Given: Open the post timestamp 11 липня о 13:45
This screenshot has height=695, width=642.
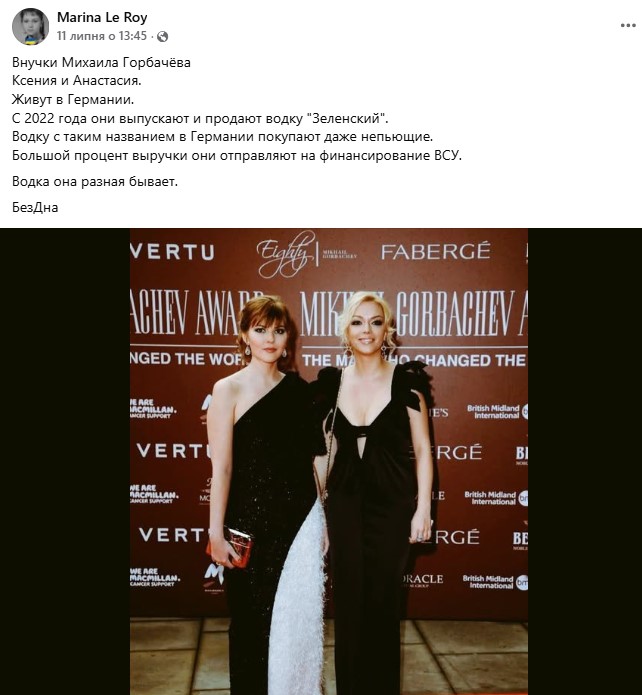Looking at the screenshot, I should [x=102, y=36].
